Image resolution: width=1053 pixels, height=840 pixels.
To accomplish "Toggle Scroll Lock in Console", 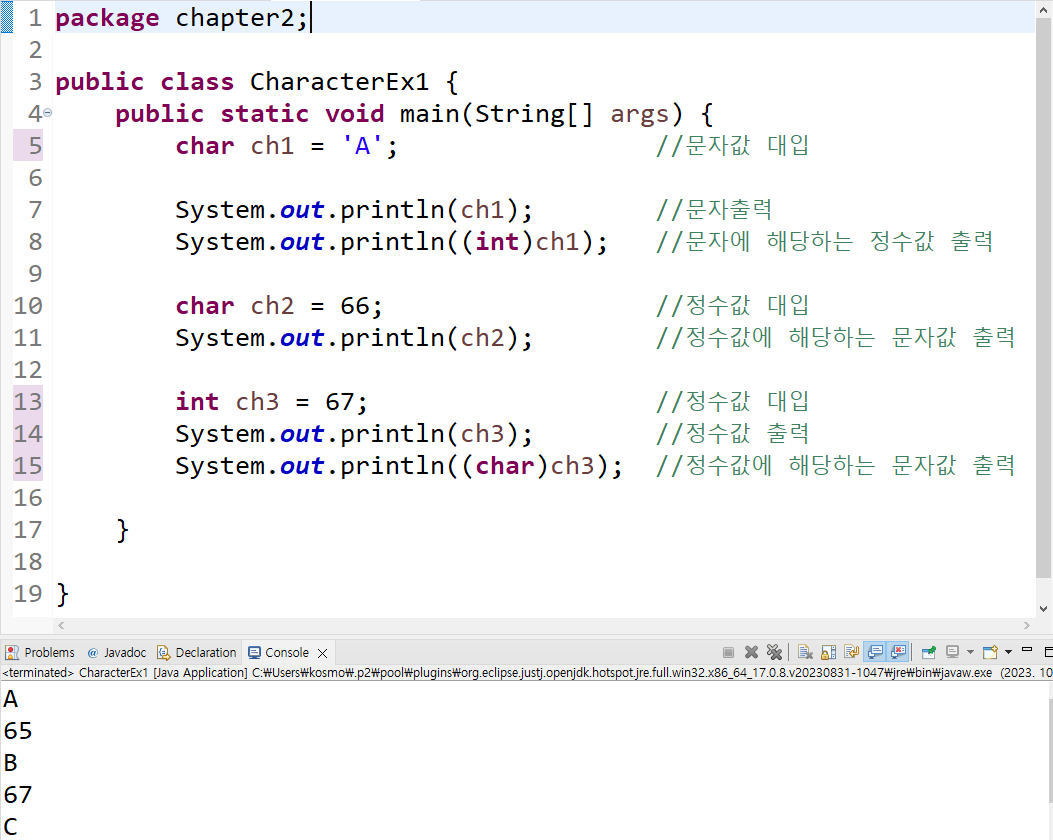I will (x=829, y=652).
